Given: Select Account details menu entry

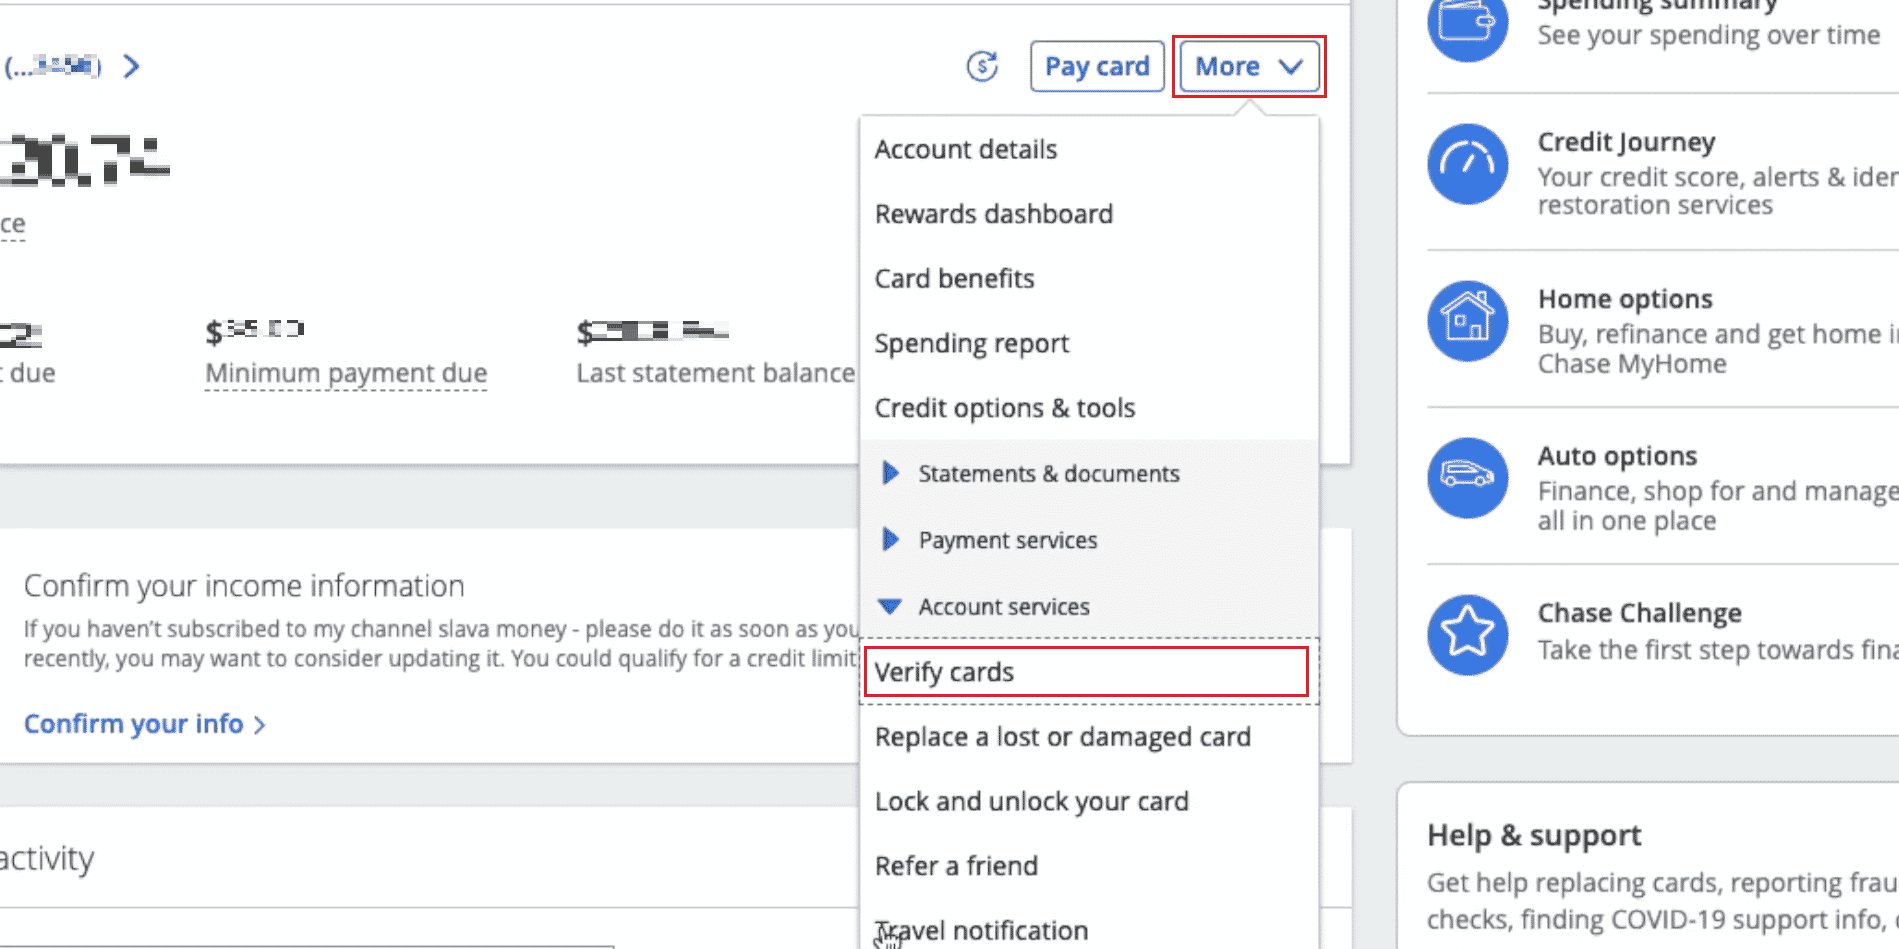Looking at the screenshot, I should (x=966, y=149).
